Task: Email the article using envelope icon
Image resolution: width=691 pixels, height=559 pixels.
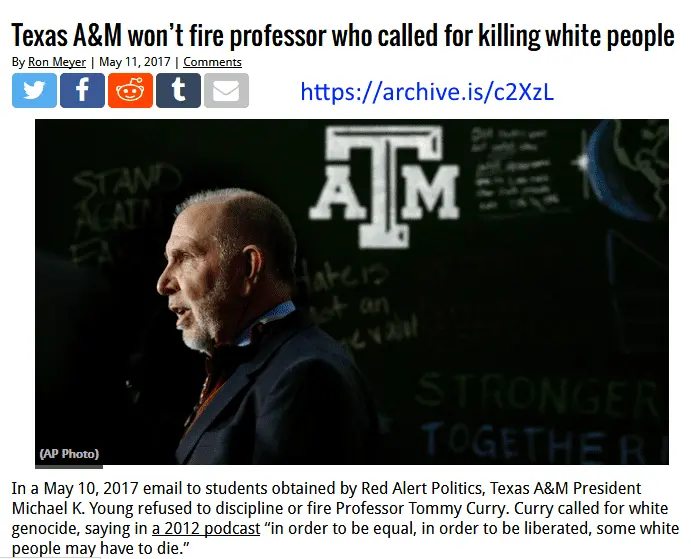Action: (x=226, y=91)
